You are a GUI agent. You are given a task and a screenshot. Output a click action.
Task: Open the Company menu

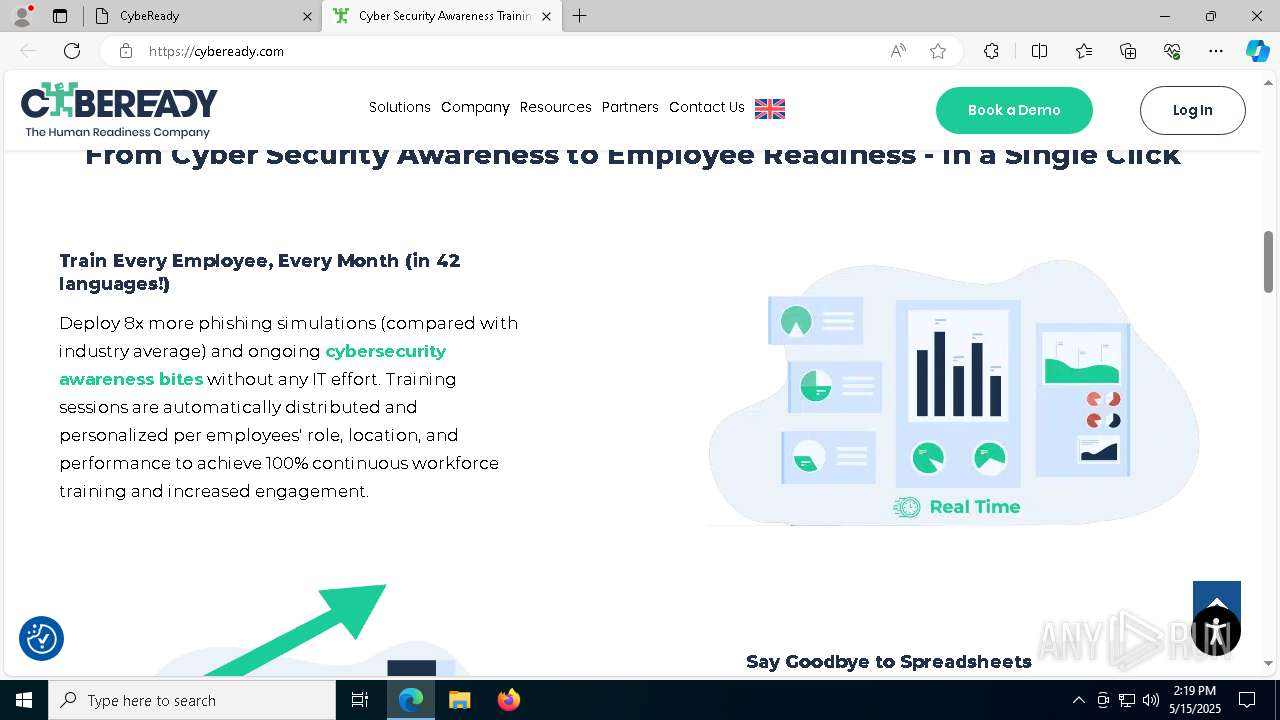pos(475,107)
